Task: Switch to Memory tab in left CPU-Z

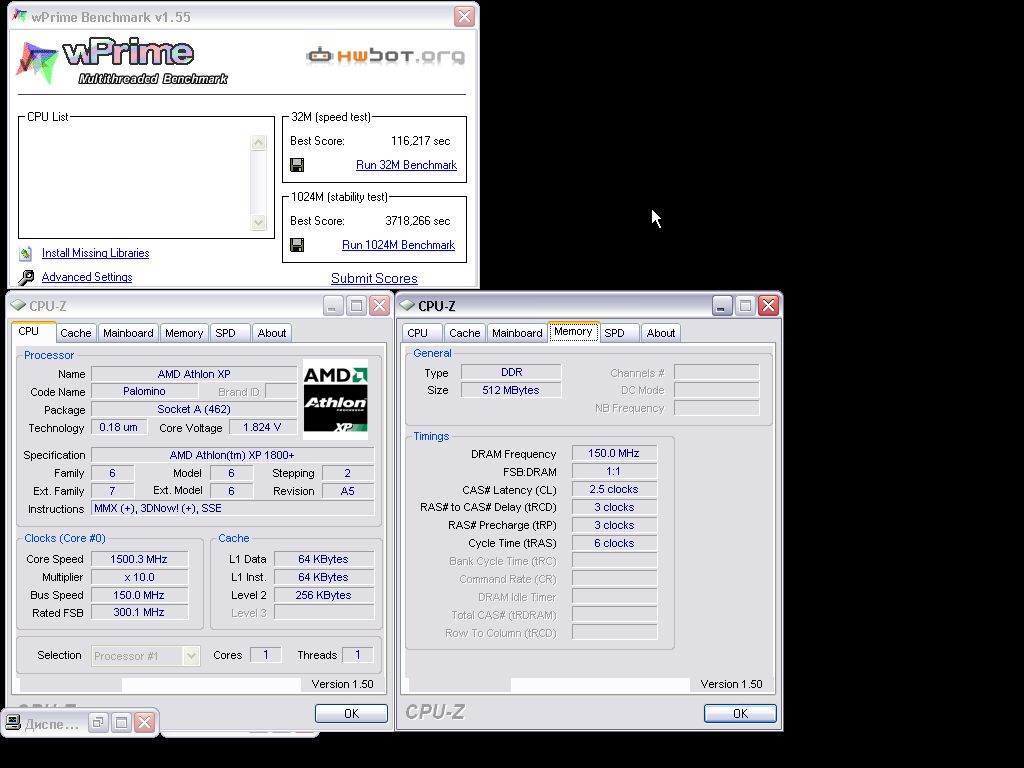Action: 184,333
